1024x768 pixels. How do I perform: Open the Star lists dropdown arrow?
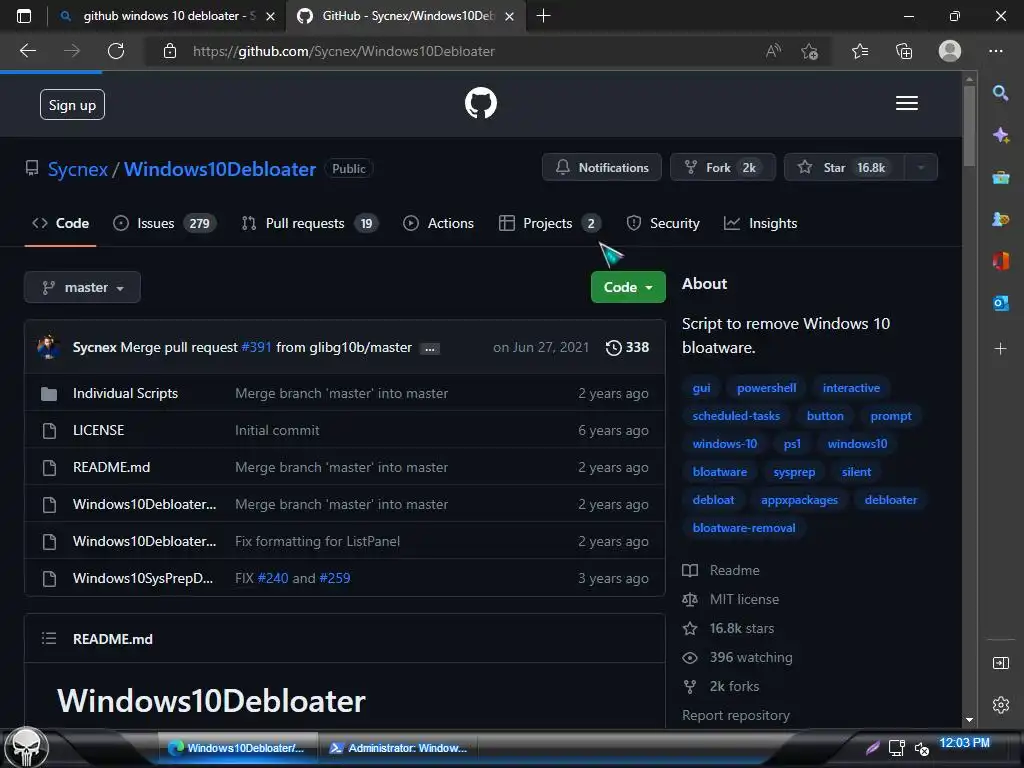click(921, 168)
